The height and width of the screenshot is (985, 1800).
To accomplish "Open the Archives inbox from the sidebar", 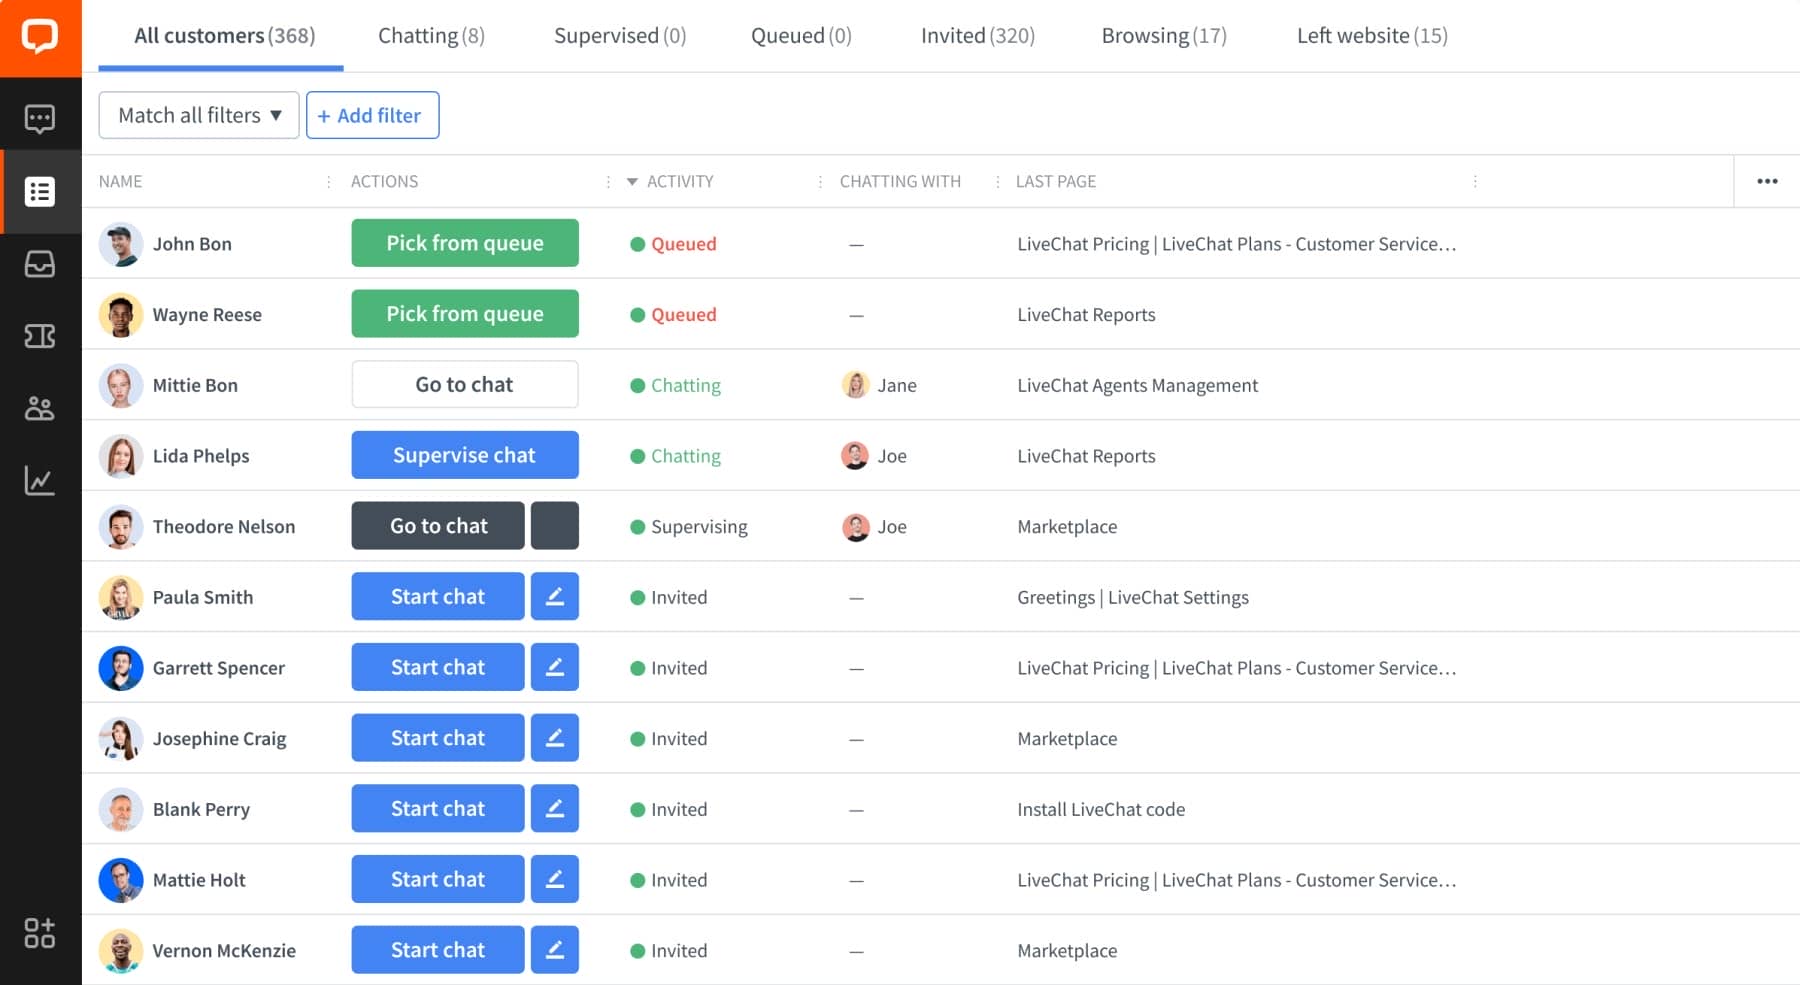I will click(40, 263).
